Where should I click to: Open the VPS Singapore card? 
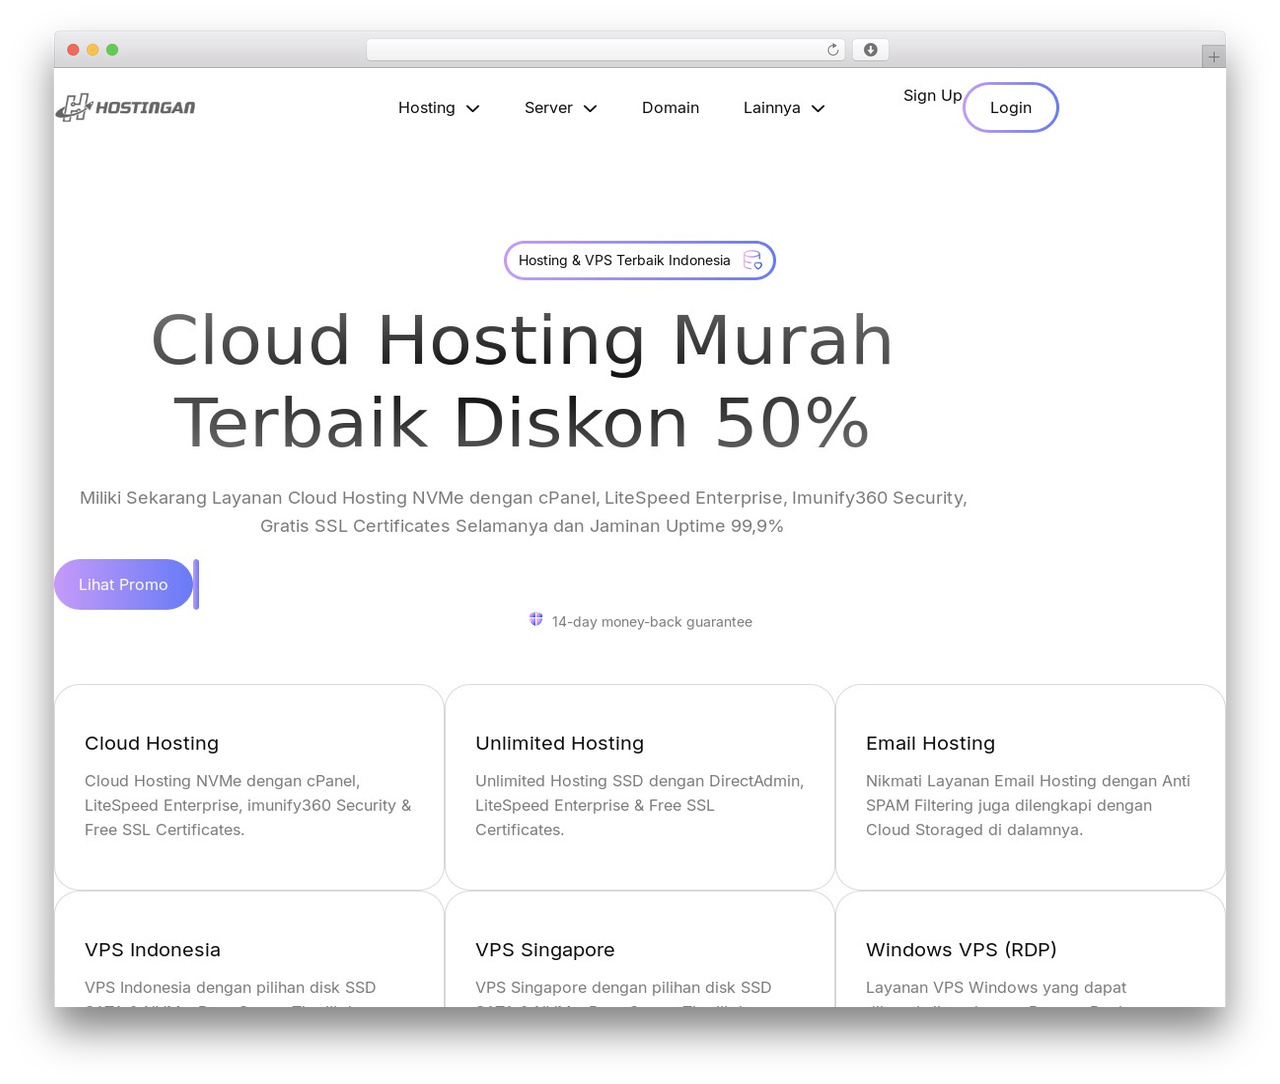click(x=640, y=949)
